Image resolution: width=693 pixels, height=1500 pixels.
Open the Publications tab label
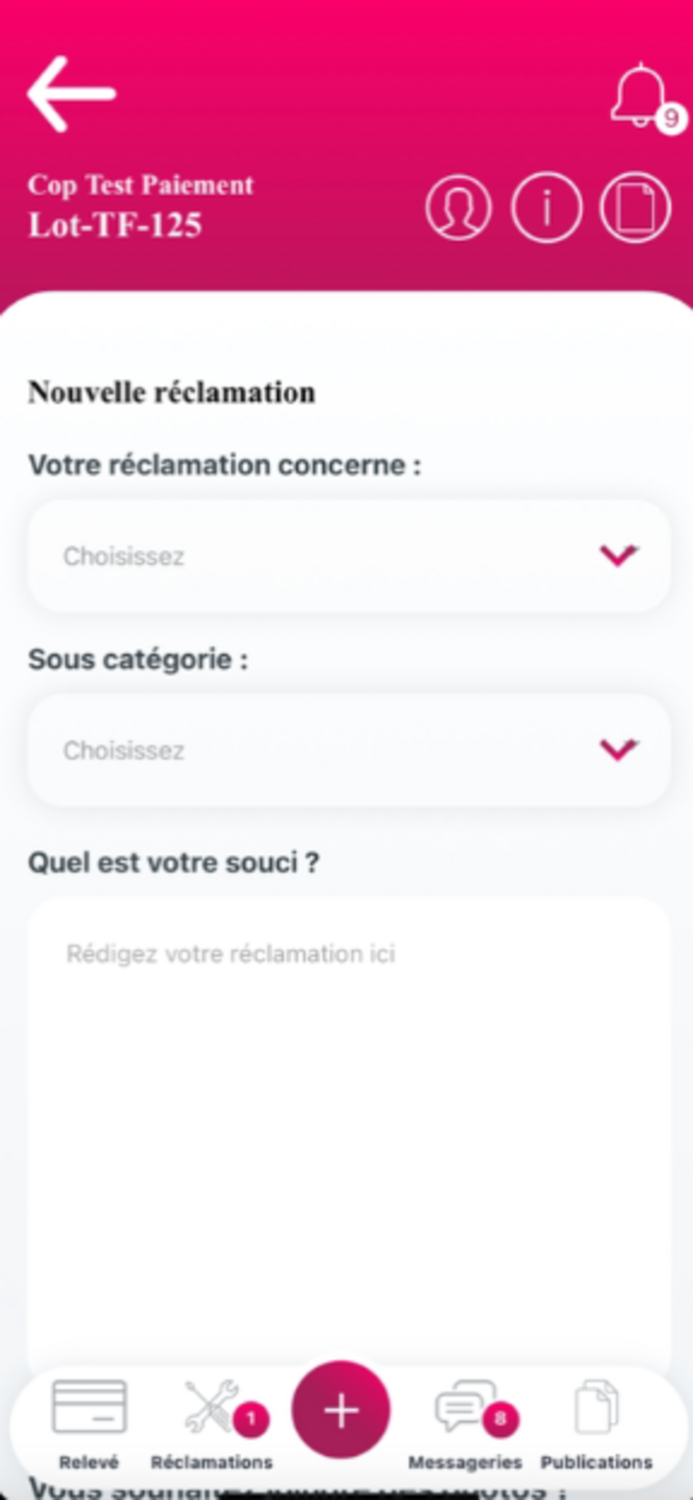595,1461
